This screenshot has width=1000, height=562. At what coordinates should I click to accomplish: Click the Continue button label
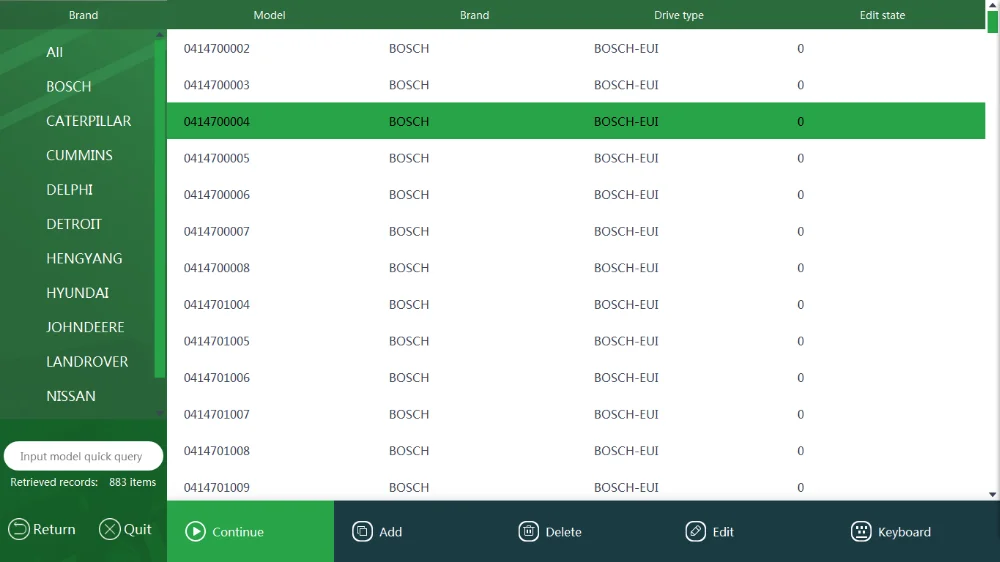tap(238, 532)
